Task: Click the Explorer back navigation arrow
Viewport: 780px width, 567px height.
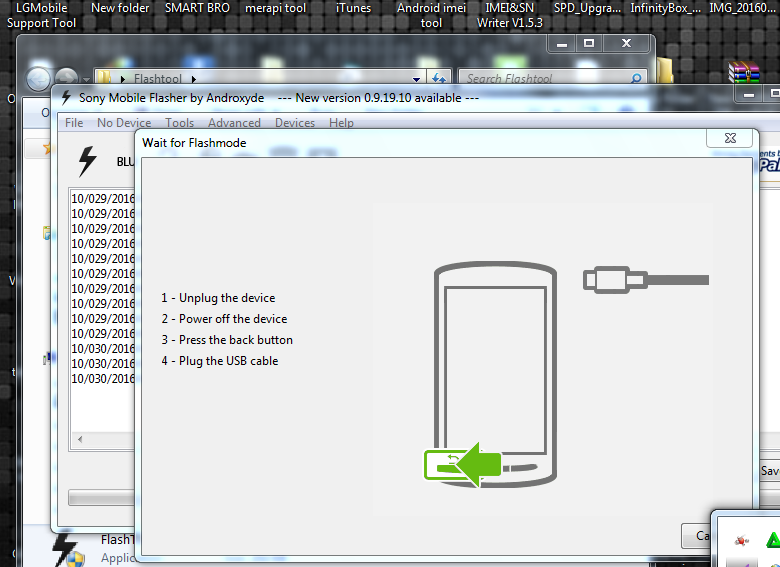Action: [39, 79]
